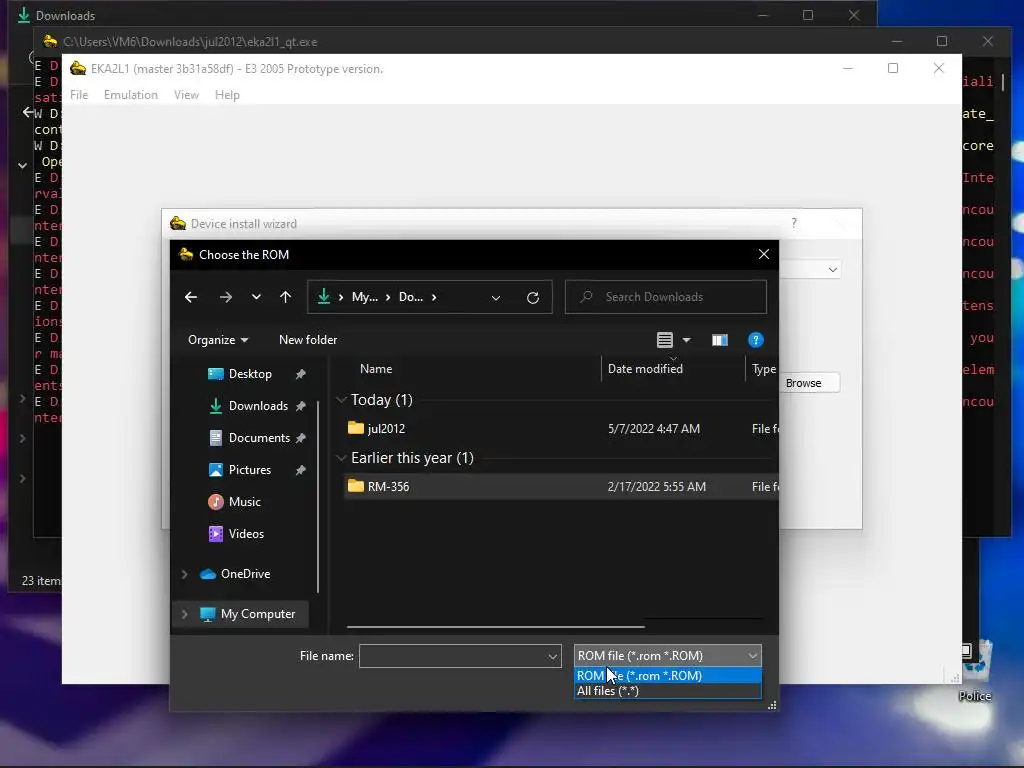The height and width of the screenshot is (768, 1024).
Task: Select the RM-356 folder
Action: 388,487
